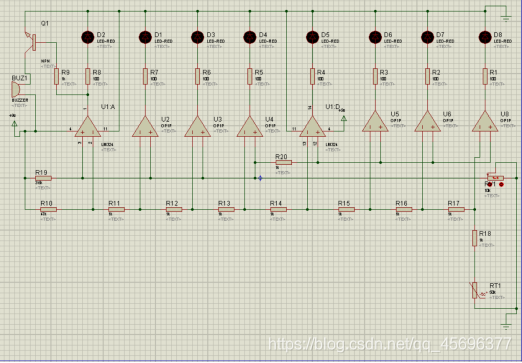Screen dimensions: 522x363
Task: Select resistor R11 body
Action: coord(116,209)
